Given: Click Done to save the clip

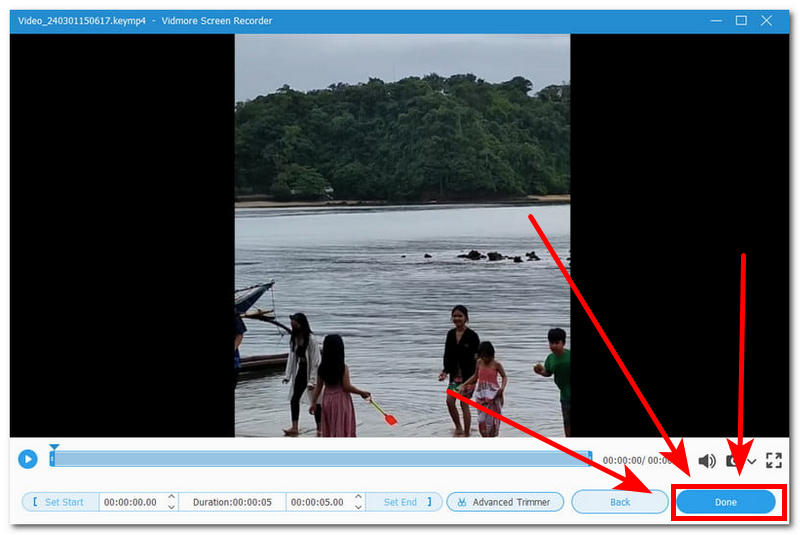Looking at the screenshot, I should (x=726, y=502).
